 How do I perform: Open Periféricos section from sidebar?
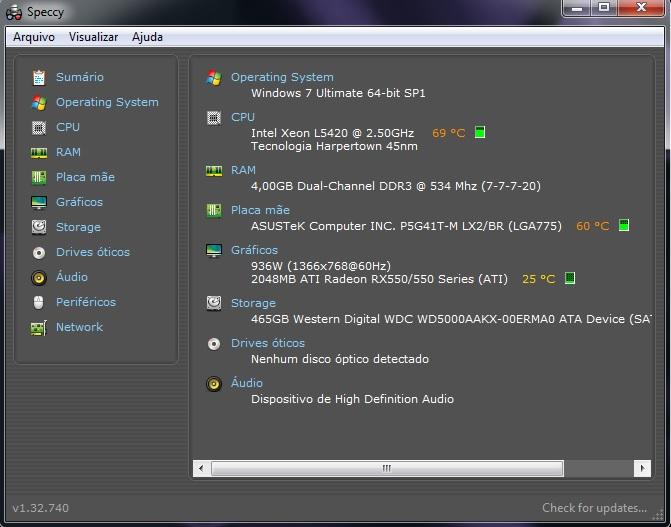click(86, 302)
